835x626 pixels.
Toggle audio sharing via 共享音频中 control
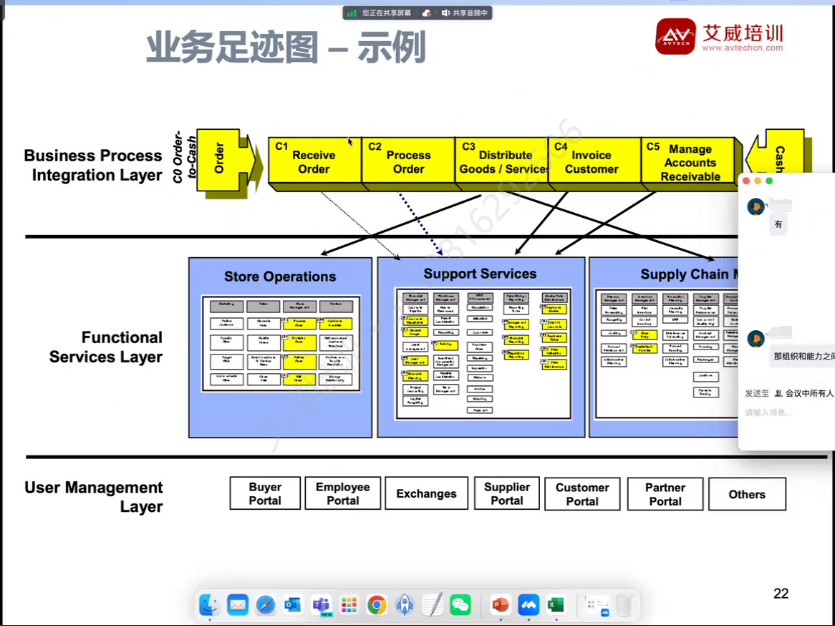tap(469, 12)
